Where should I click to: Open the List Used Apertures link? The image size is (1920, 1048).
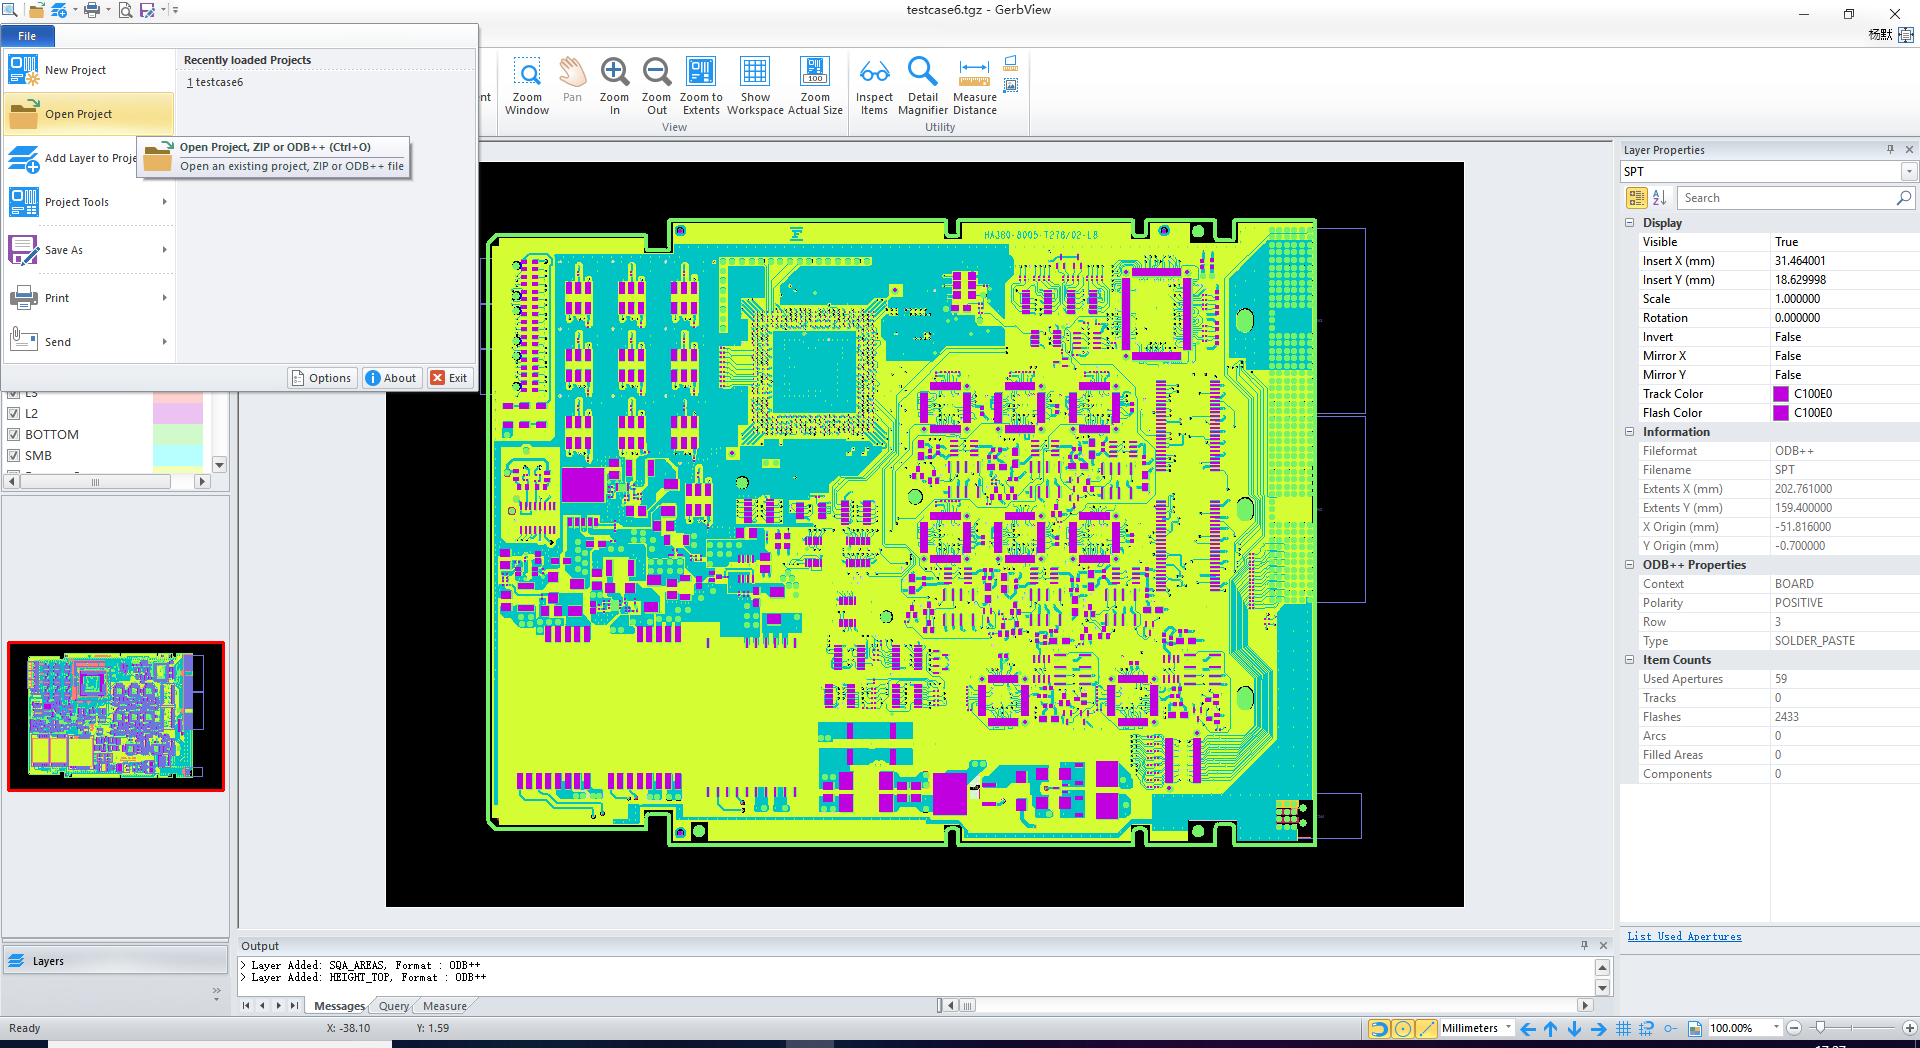(1684, 937)
